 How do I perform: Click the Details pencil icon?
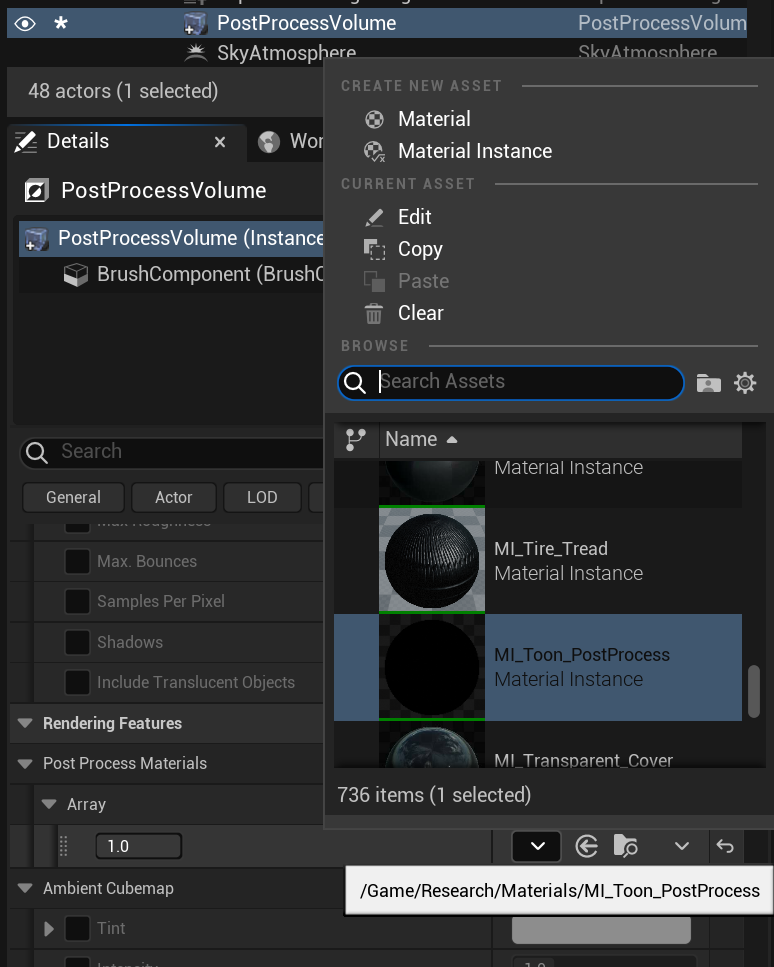point(26,142)
